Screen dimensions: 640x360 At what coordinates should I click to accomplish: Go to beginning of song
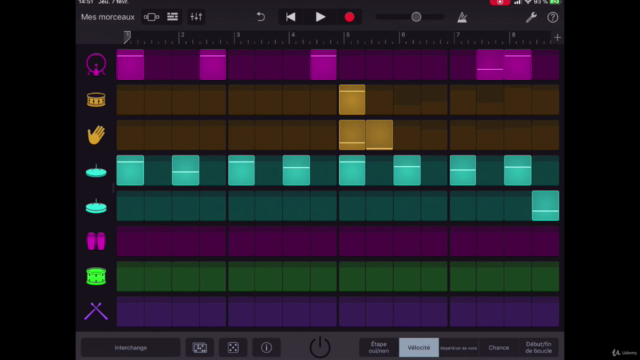tap(291, 17)
